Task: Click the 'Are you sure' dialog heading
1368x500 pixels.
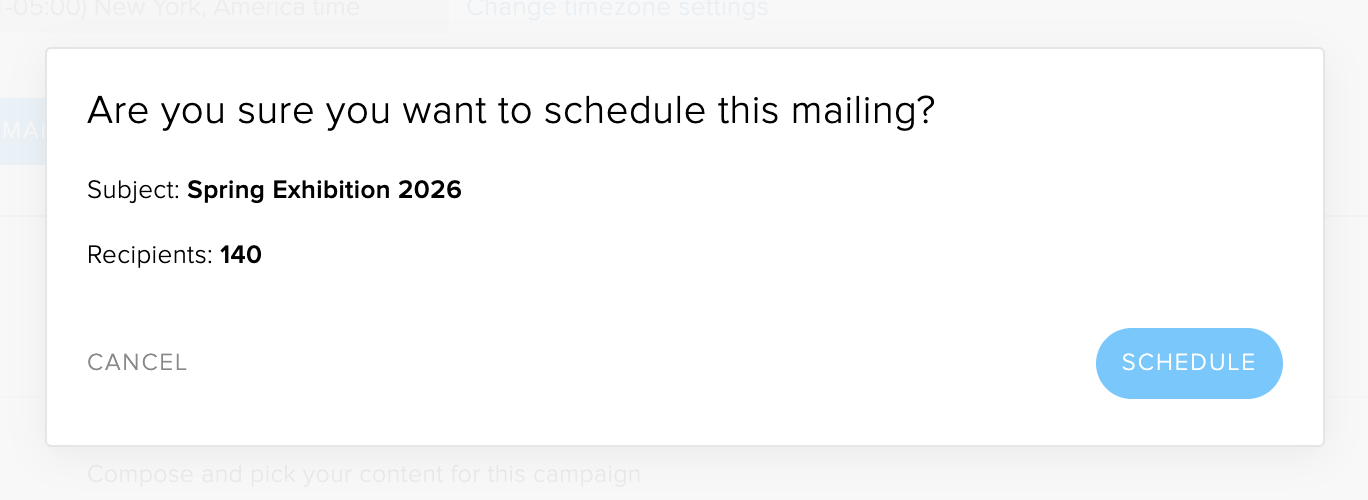Action: point(510,110)
